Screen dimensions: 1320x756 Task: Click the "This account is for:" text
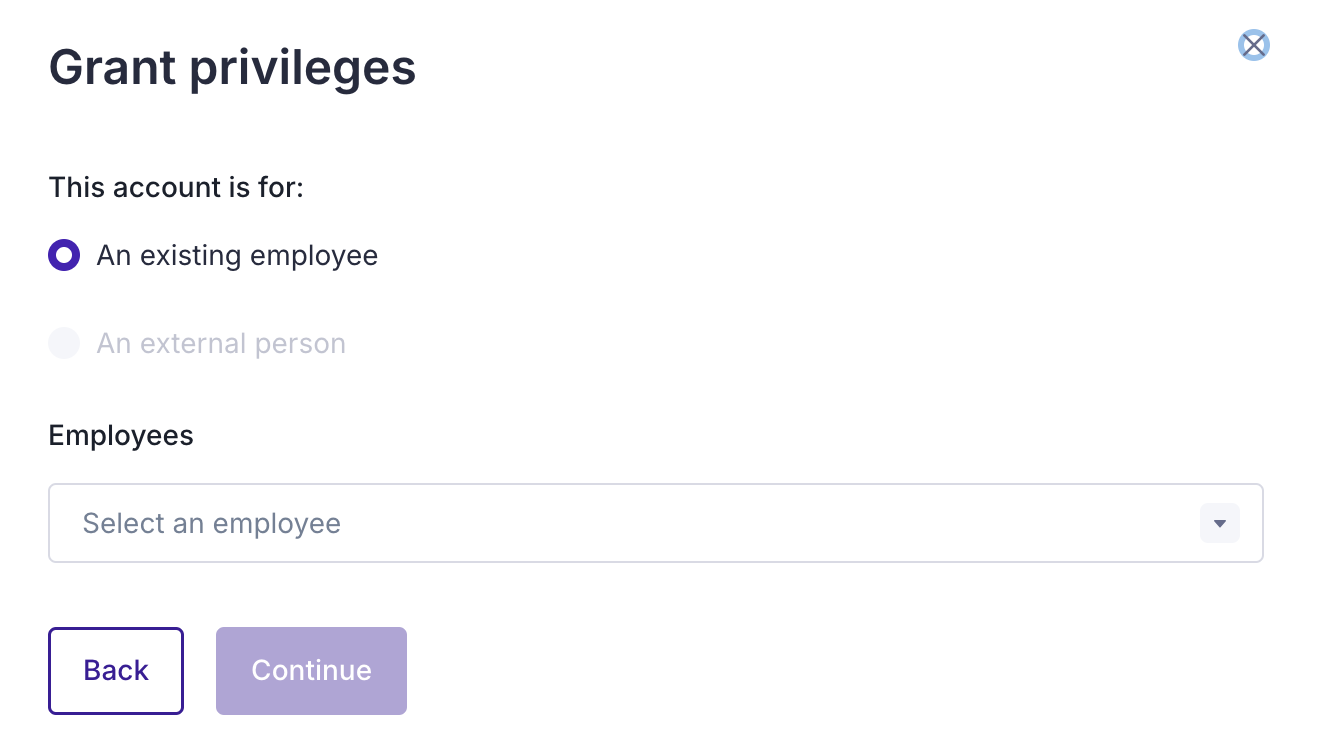(x=176, y=187)
